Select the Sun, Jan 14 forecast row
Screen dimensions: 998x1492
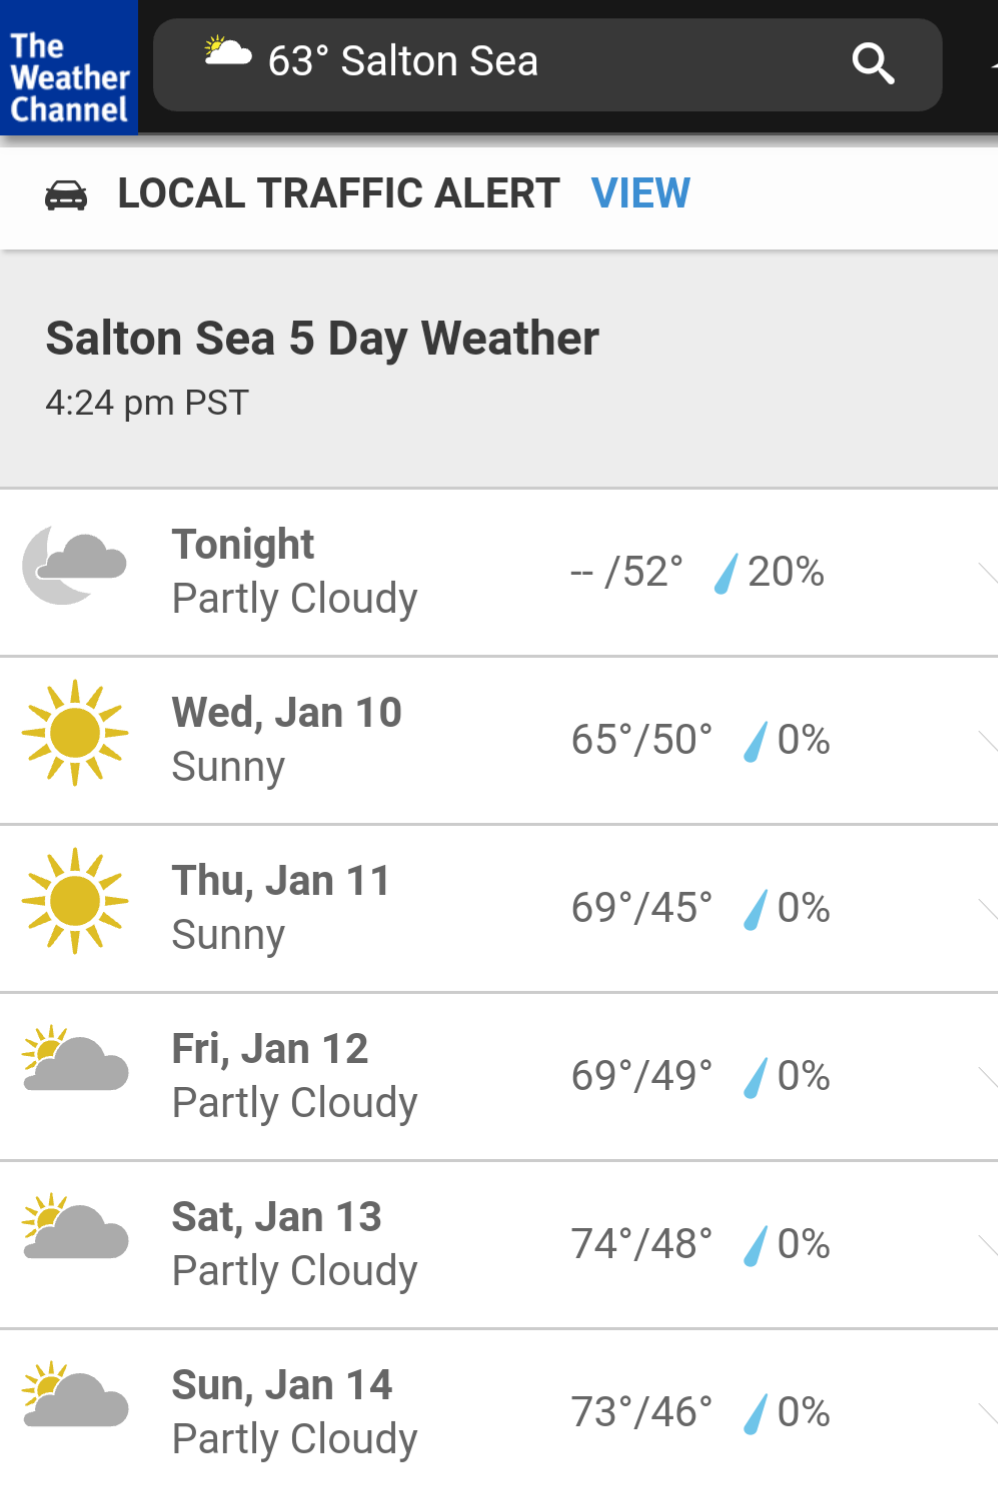(x=499, y=1411)
